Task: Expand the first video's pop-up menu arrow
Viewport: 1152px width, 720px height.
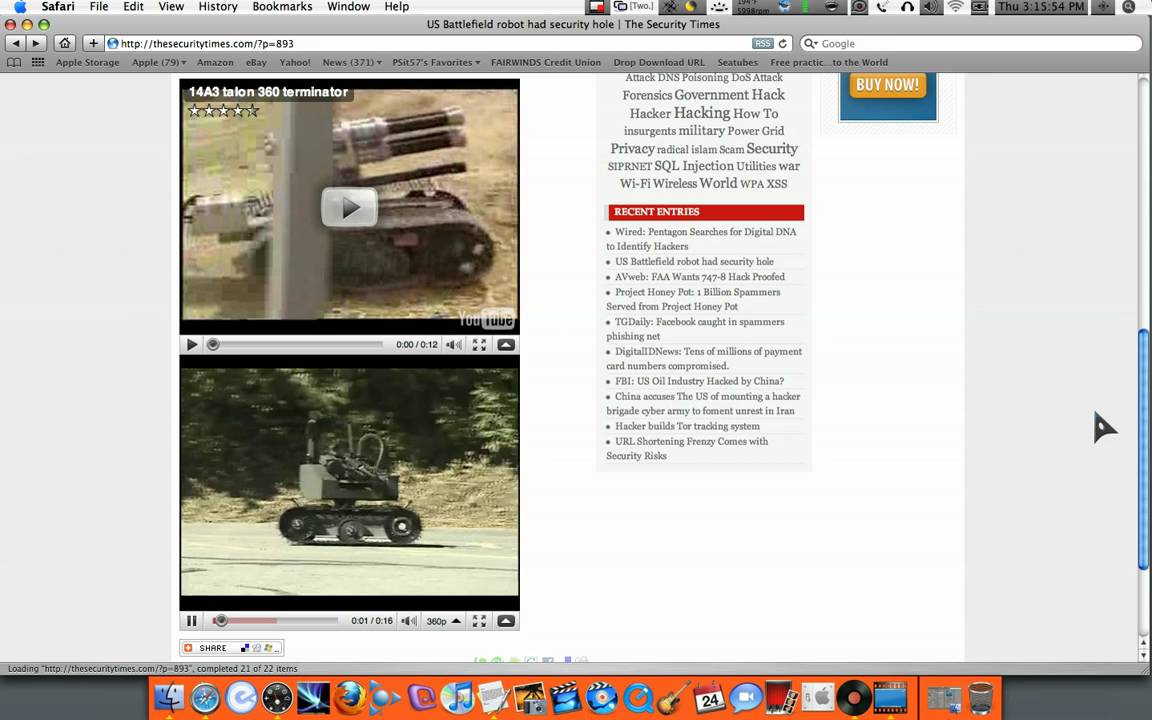Action: point(506,345)
